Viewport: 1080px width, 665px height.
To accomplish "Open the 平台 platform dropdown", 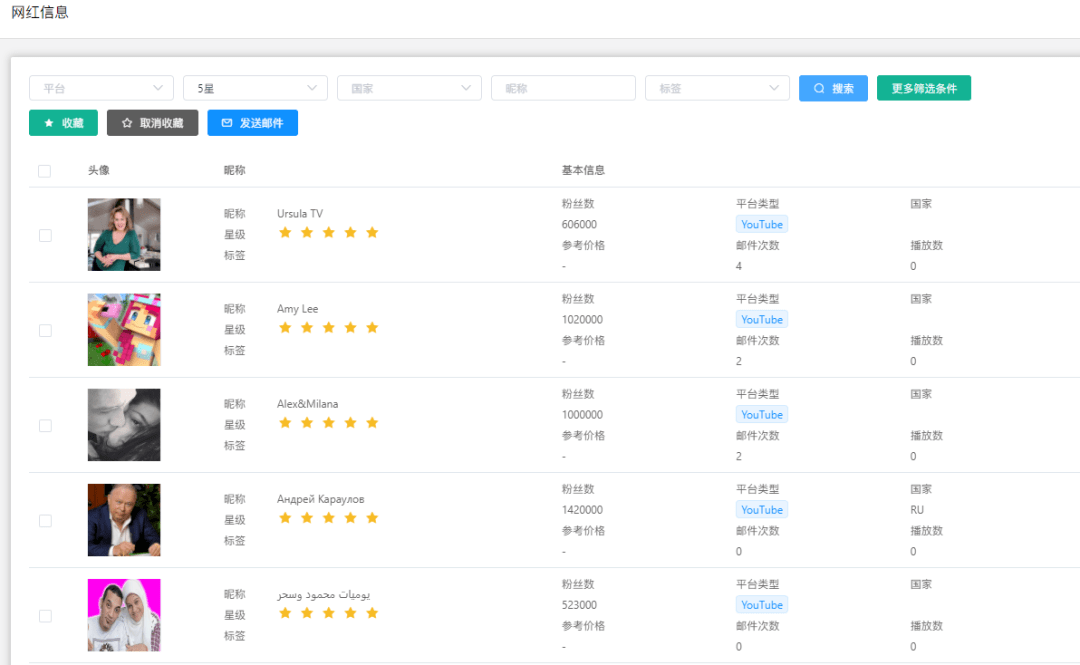I will pos(101,88).
